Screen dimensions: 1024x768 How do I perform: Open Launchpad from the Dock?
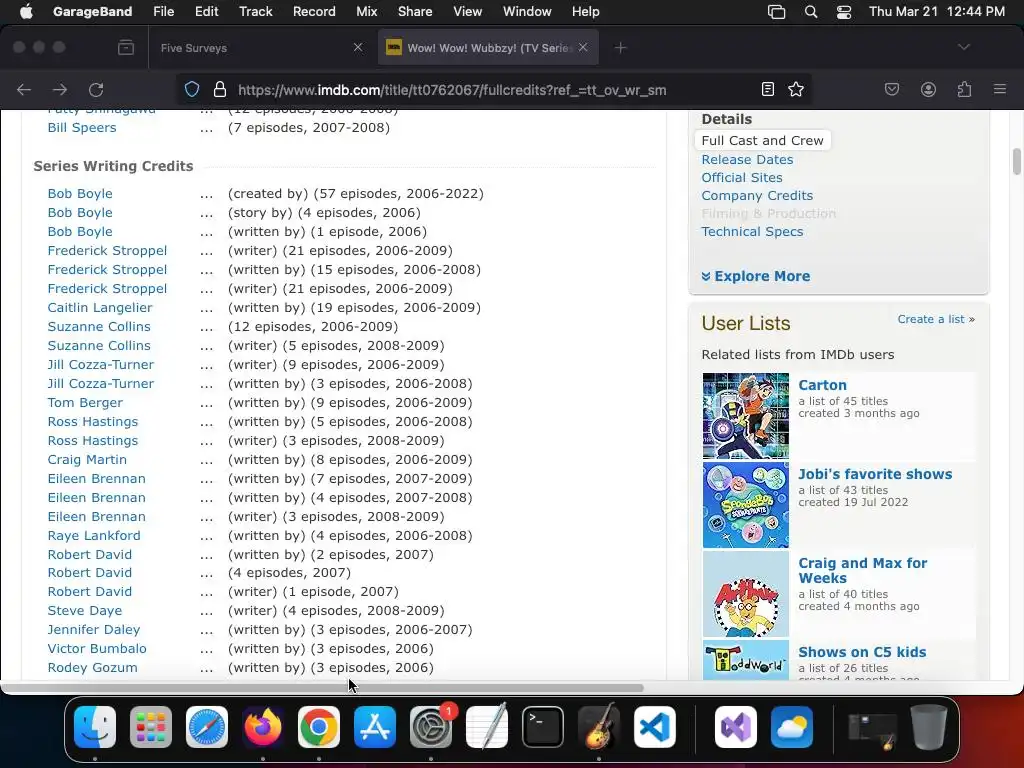point(151,727)
